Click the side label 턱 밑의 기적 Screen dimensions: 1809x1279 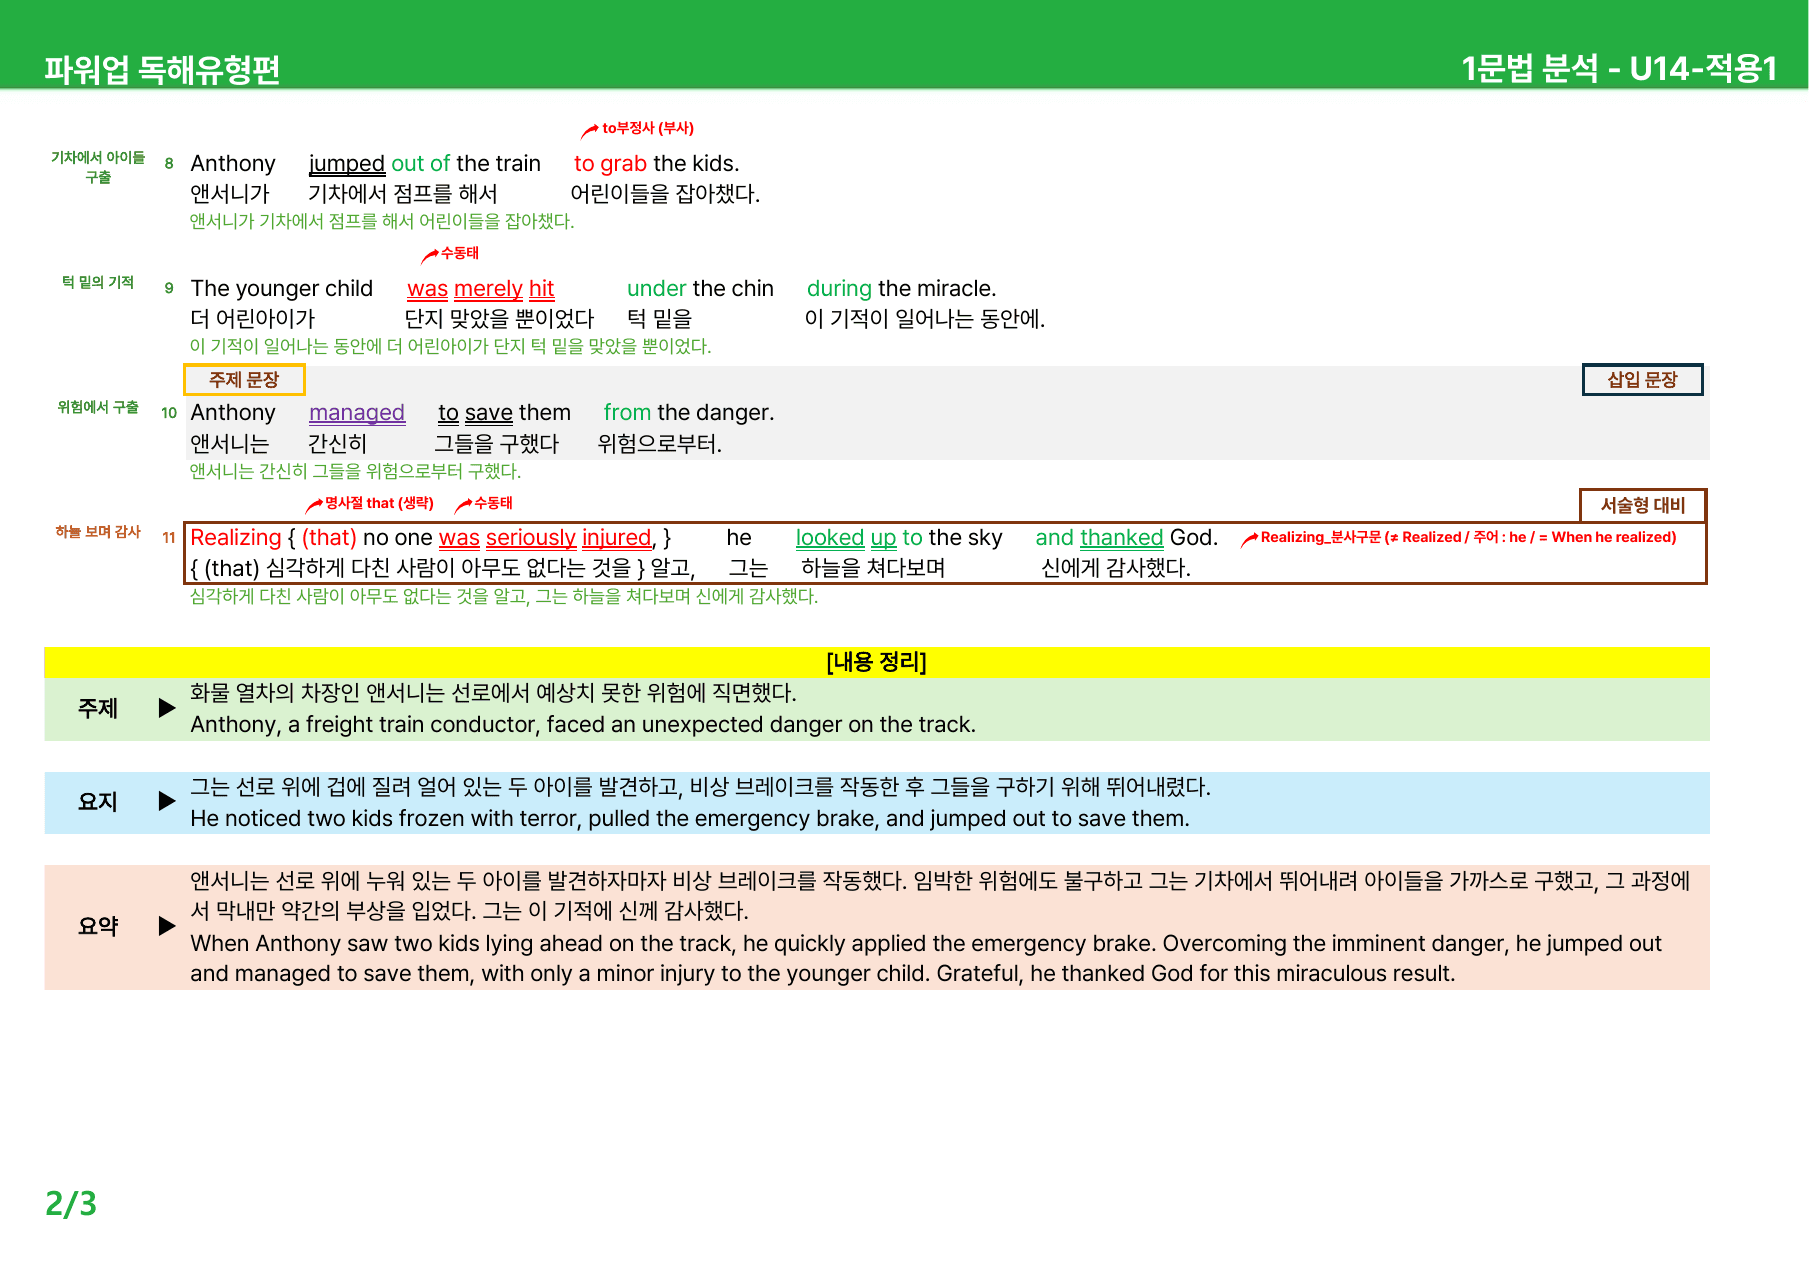98,282
